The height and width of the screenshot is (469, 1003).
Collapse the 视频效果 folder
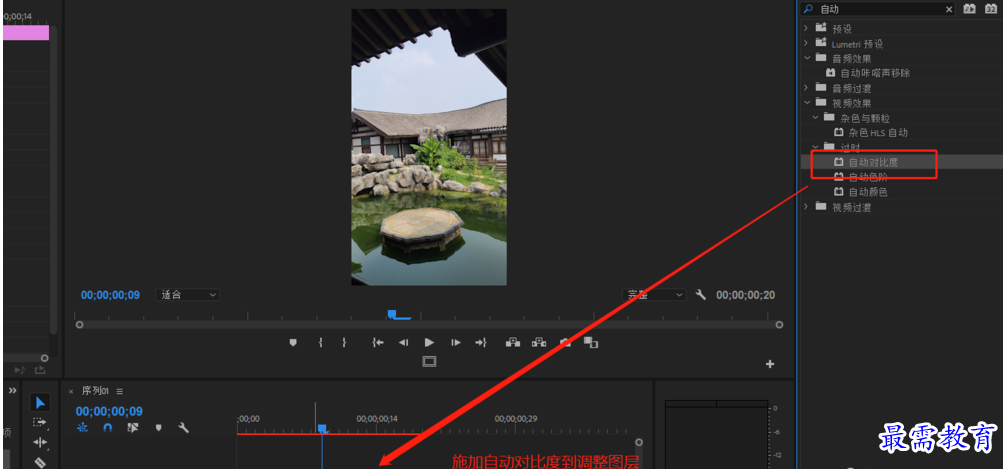click(x=806, y=102)
